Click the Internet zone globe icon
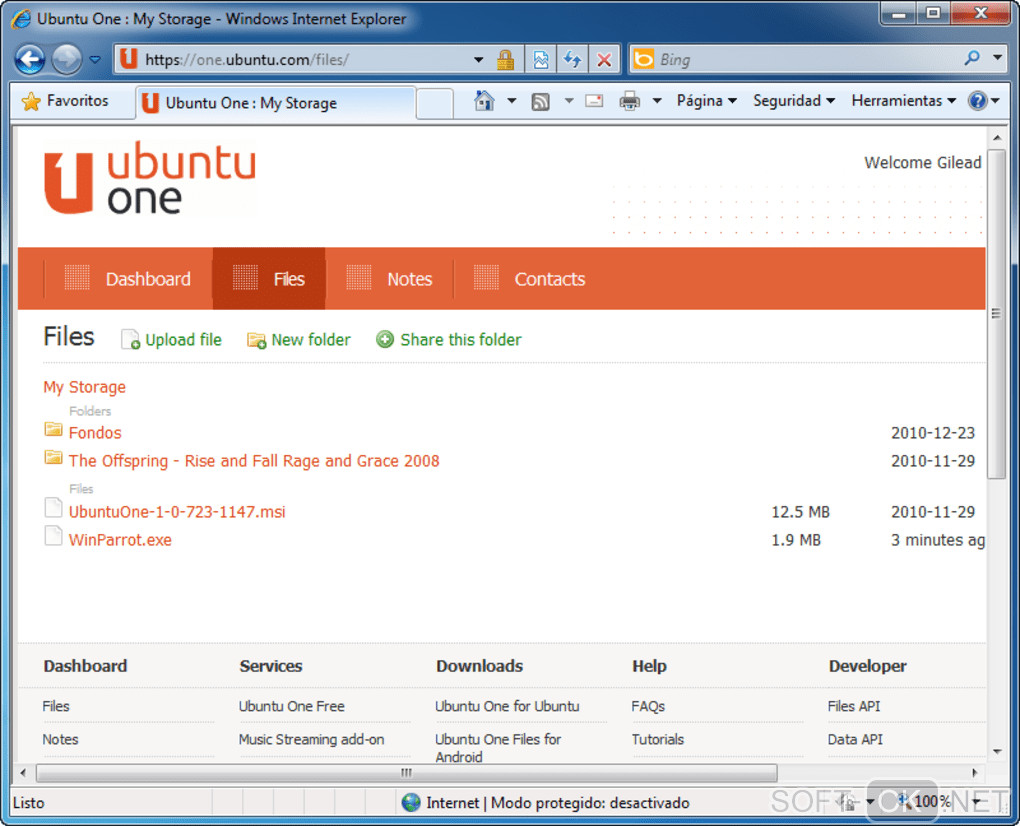The height and width of the screenshot is (826, 1020). click(410, 803)
